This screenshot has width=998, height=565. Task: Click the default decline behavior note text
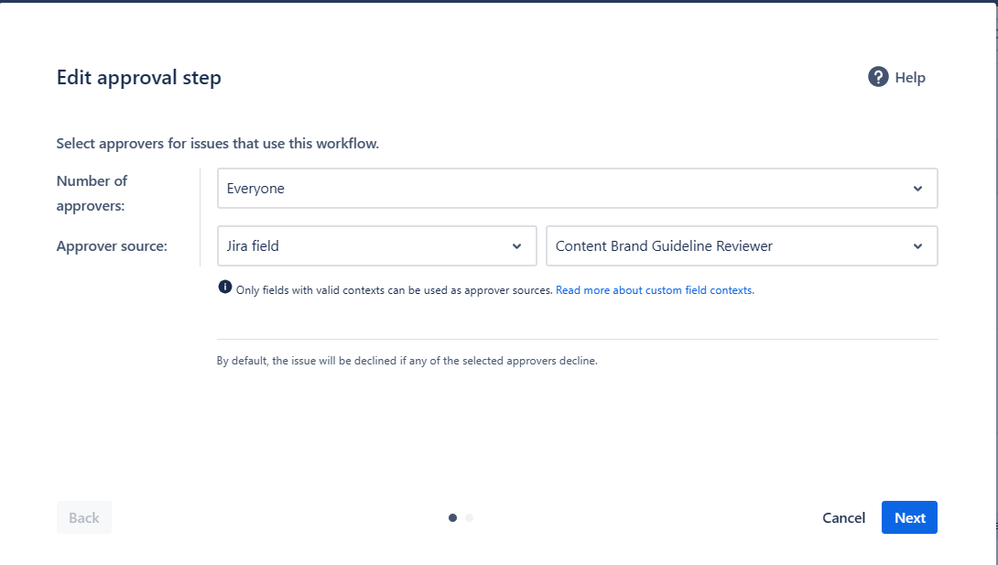click(x=407, y=361)
